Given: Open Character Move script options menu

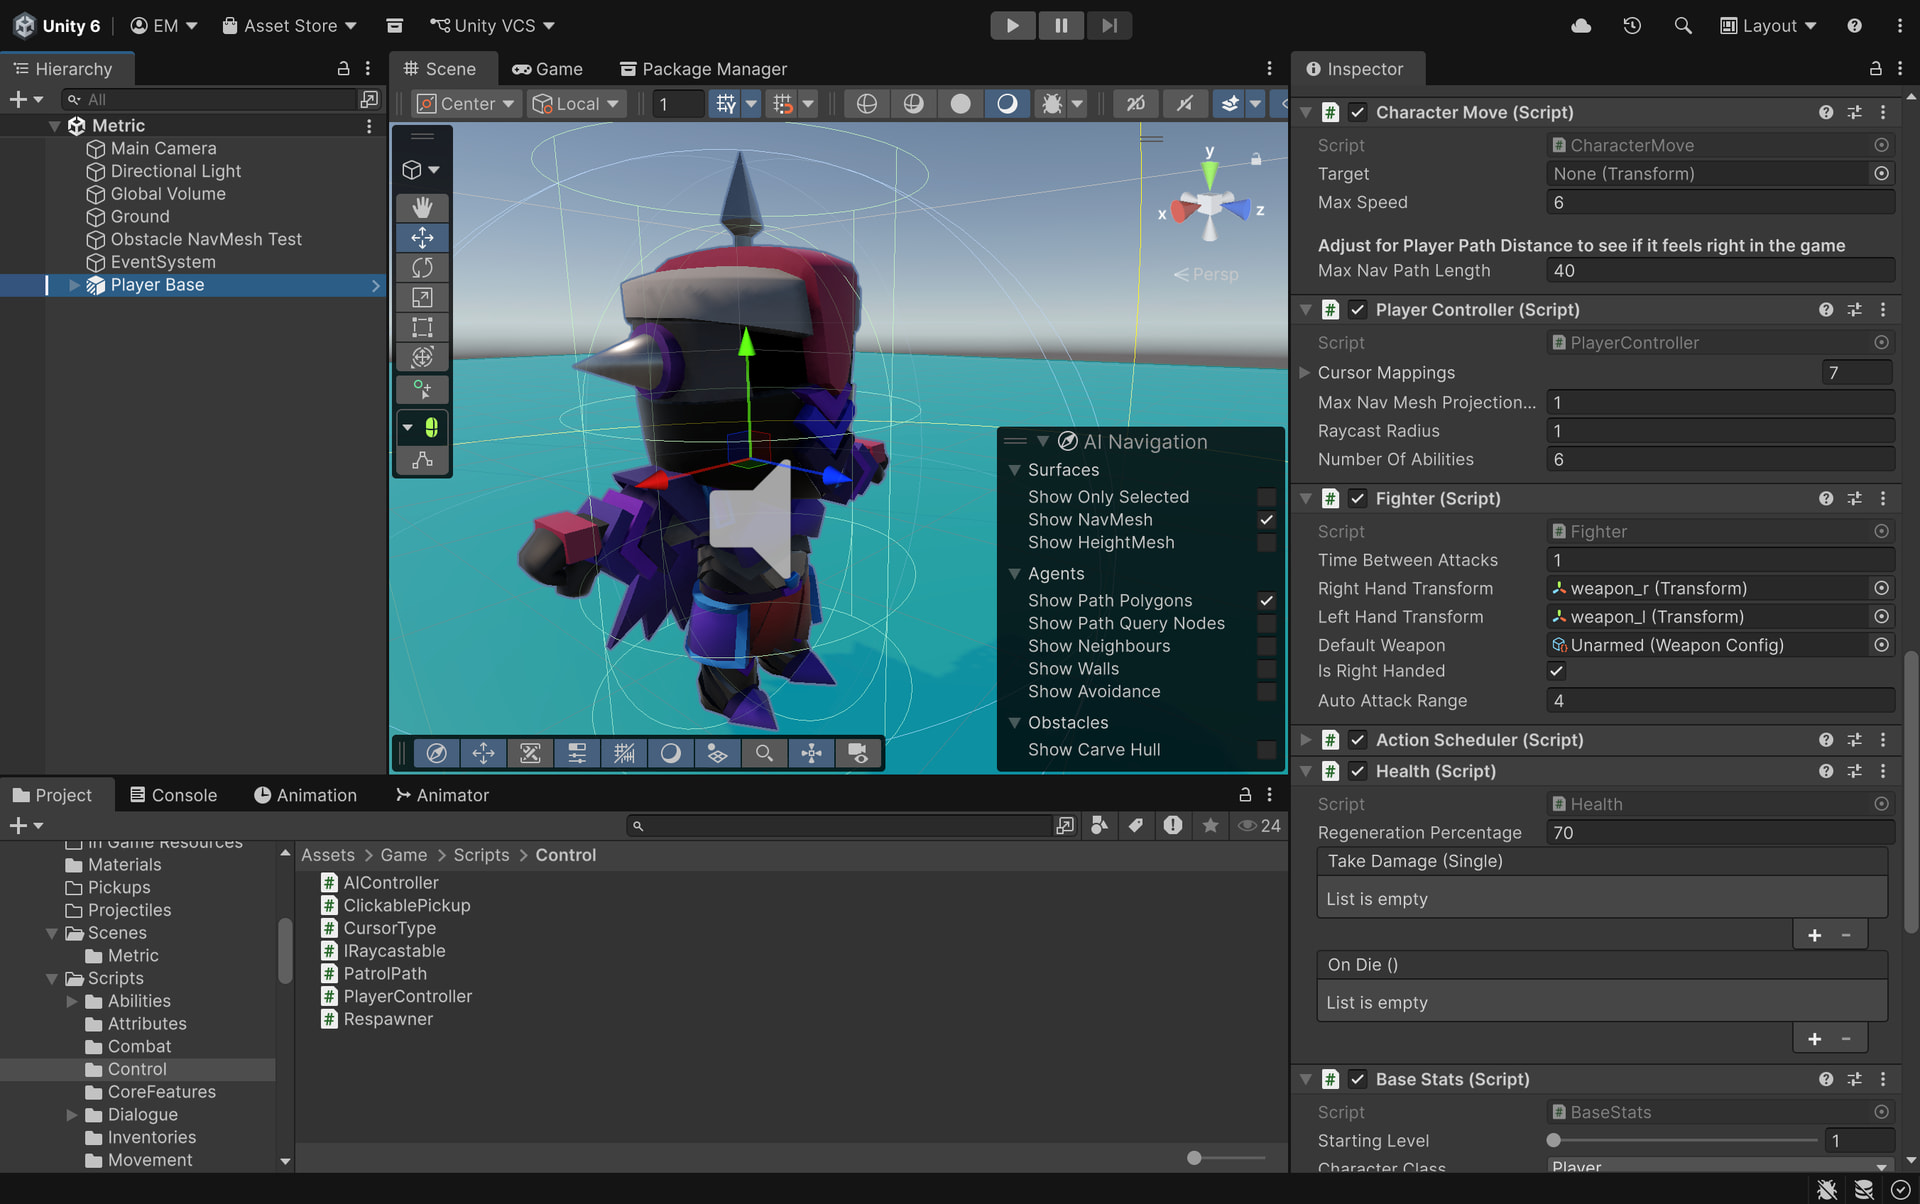Looking at the screenshot, I should tap(1883, 112).
